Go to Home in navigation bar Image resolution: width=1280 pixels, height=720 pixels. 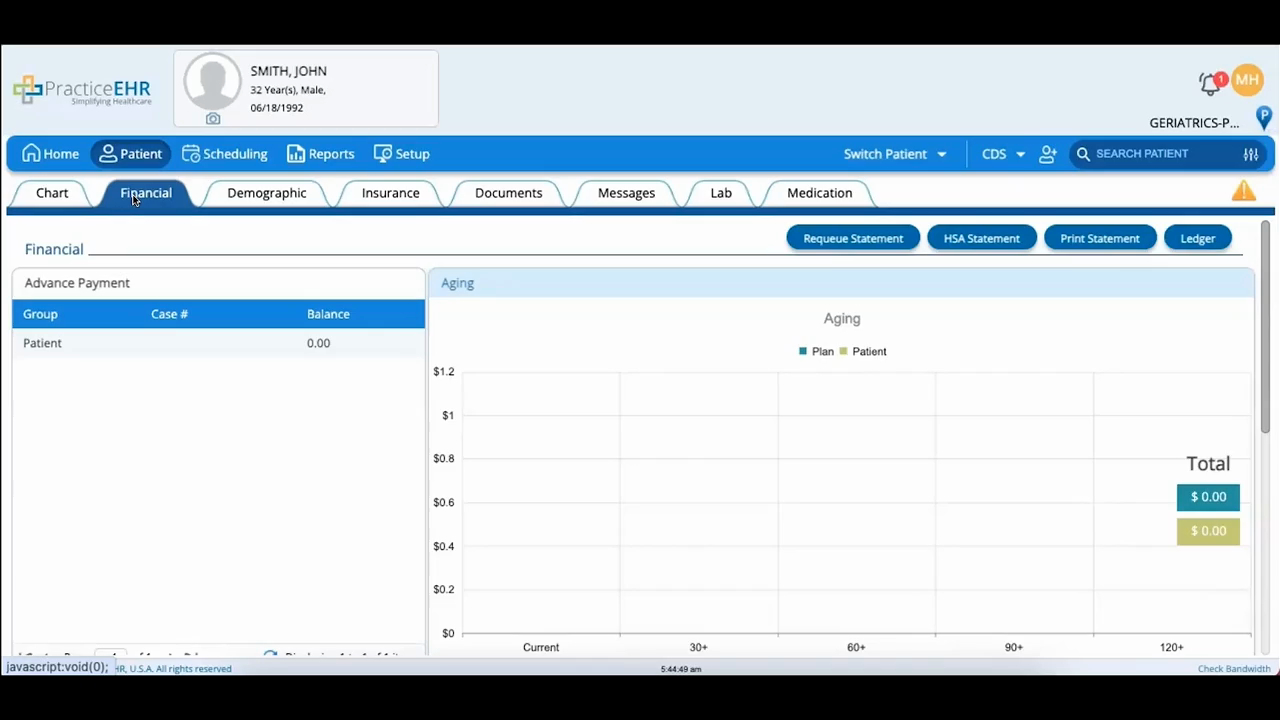(50, 154)
